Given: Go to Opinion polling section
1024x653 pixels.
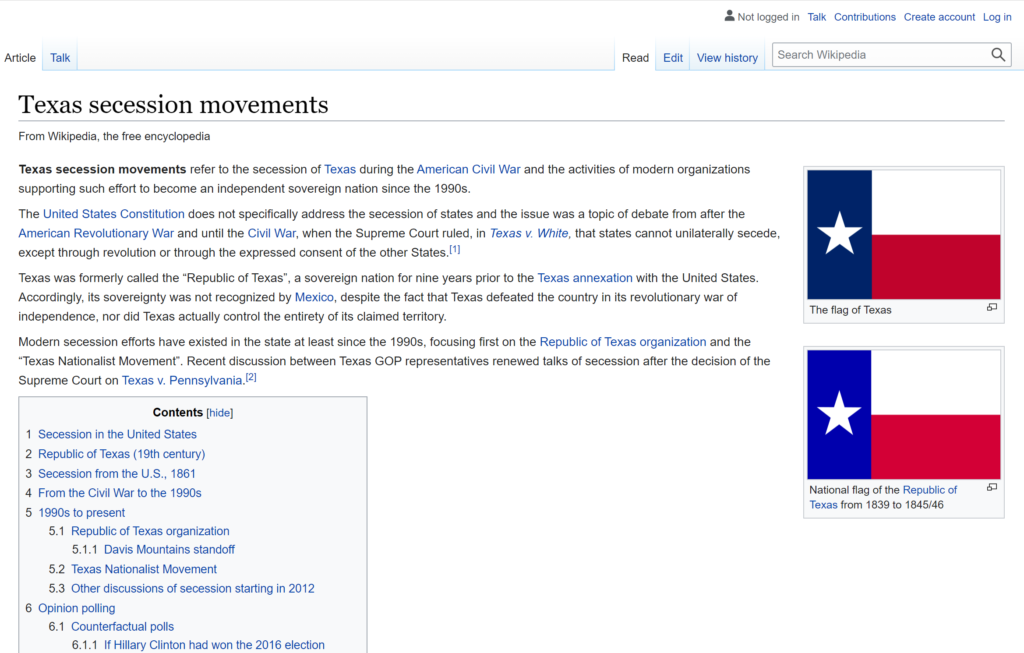Looking at the screenshot, I should coord(76,608).
